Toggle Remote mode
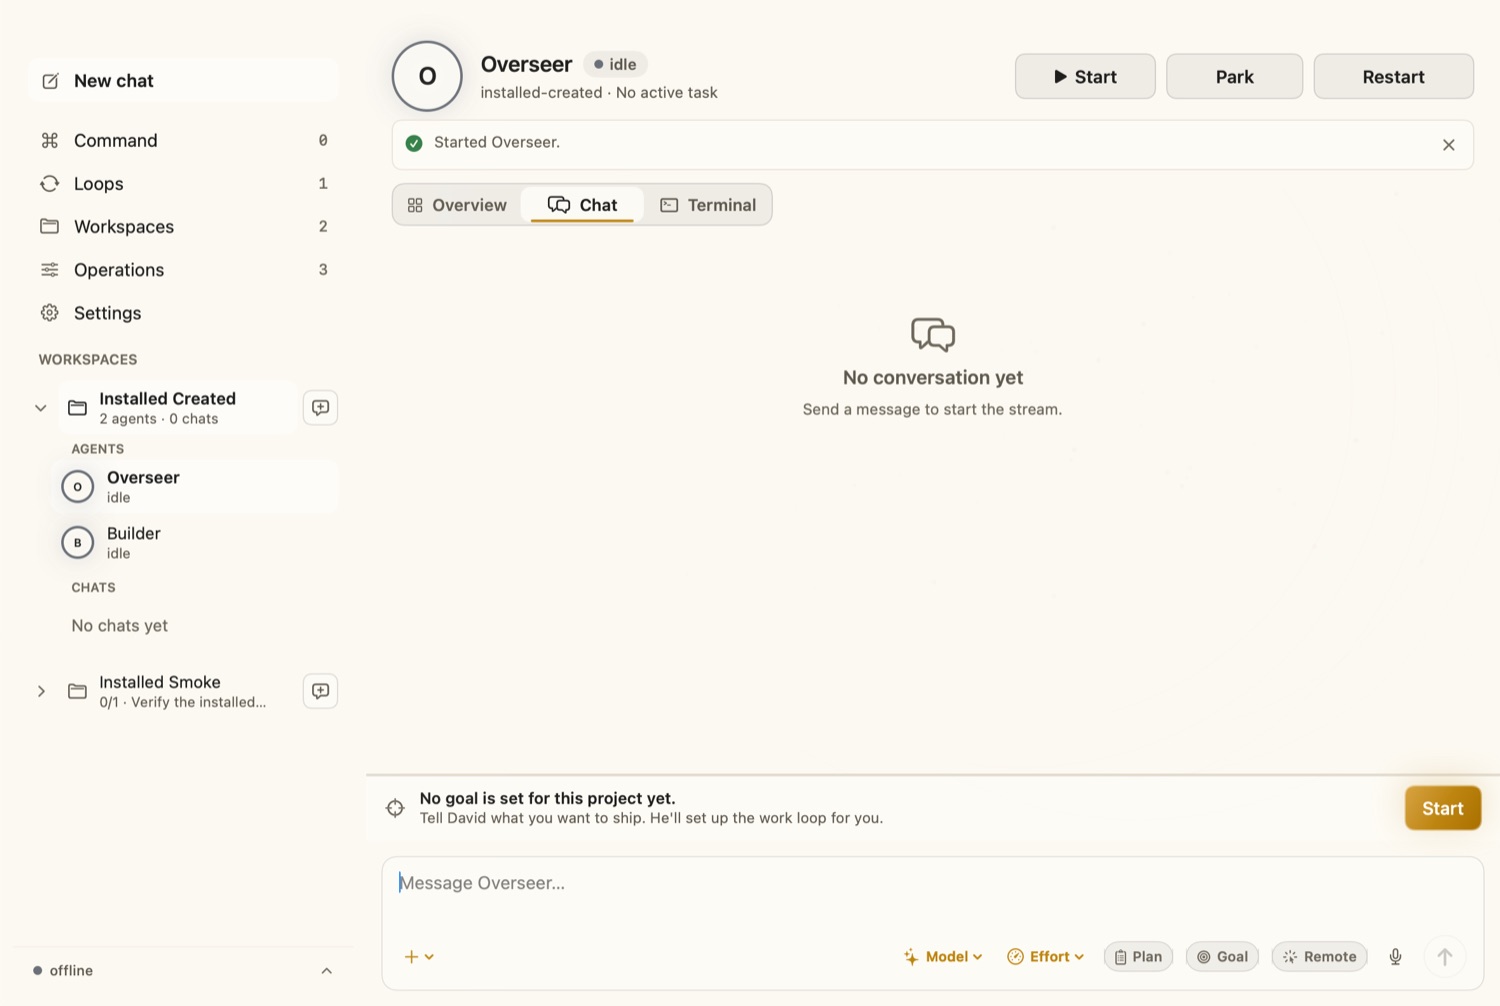Image resolution: width=1500 pixels, height=1006 pixels. [1319, 957]
